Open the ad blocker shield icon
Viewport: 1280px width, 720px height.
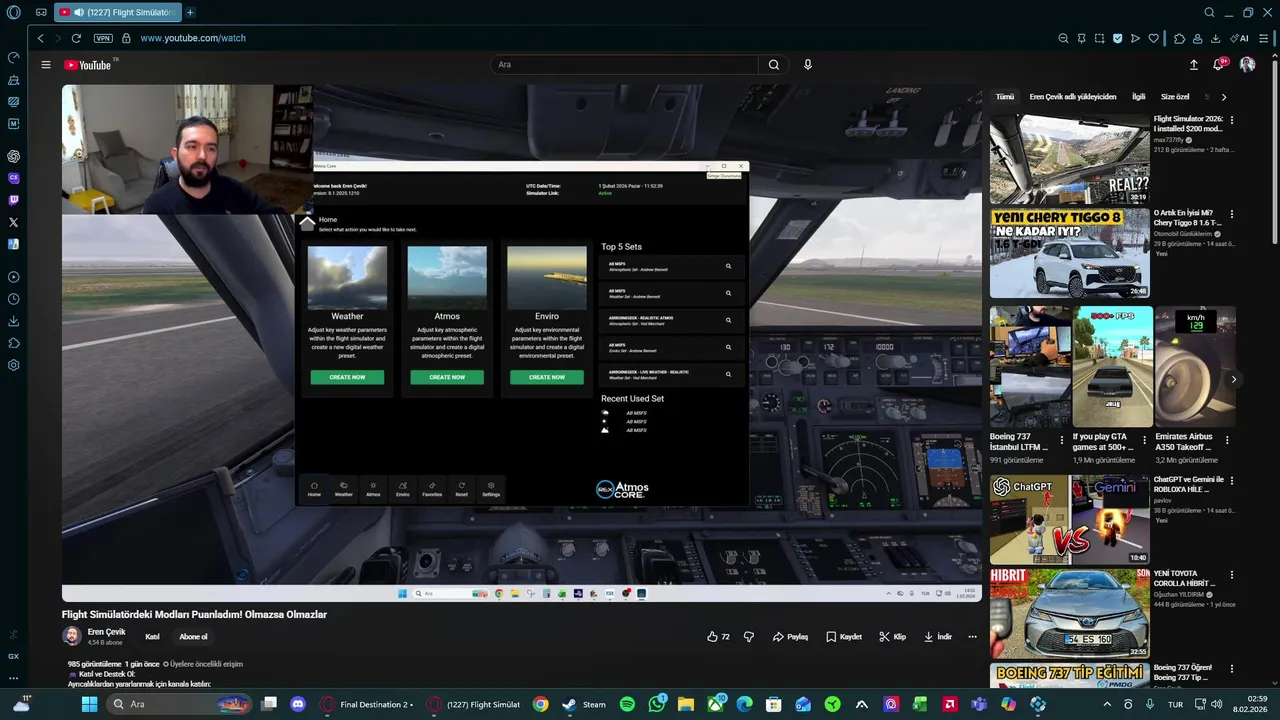(x=1117, y=38)
